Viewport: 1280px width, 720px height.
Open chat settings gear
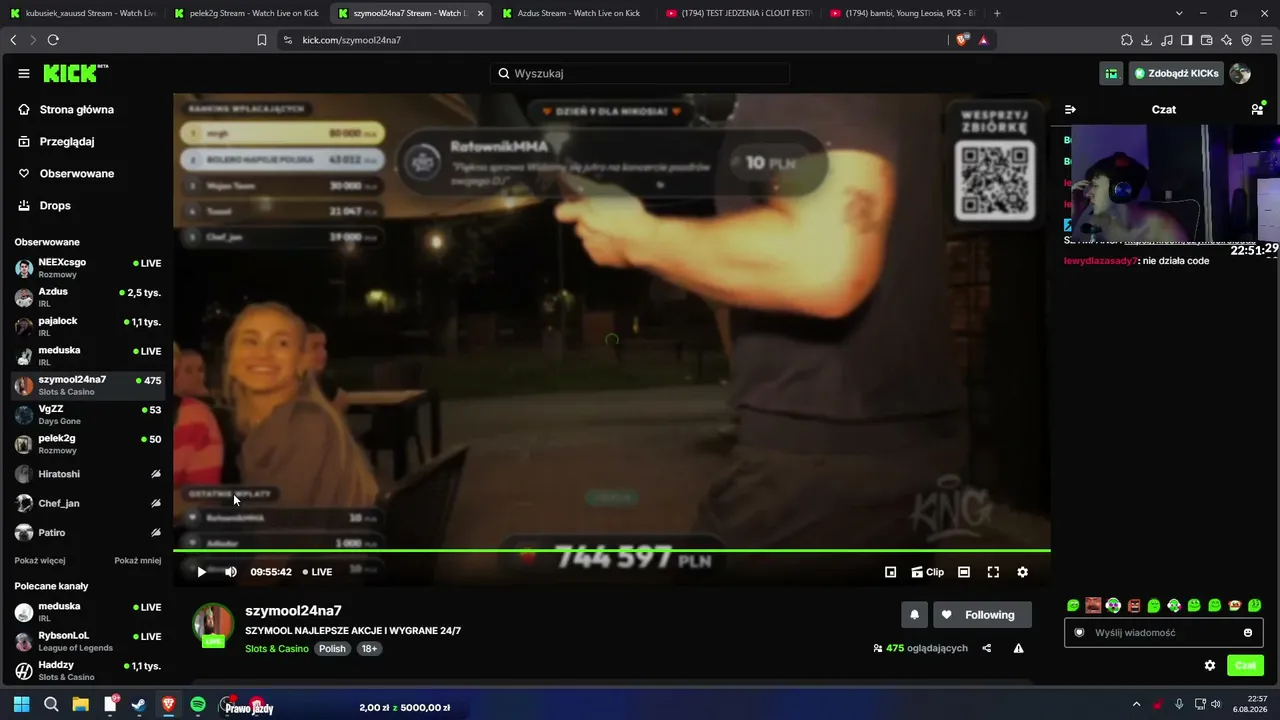pos(1210,665)
